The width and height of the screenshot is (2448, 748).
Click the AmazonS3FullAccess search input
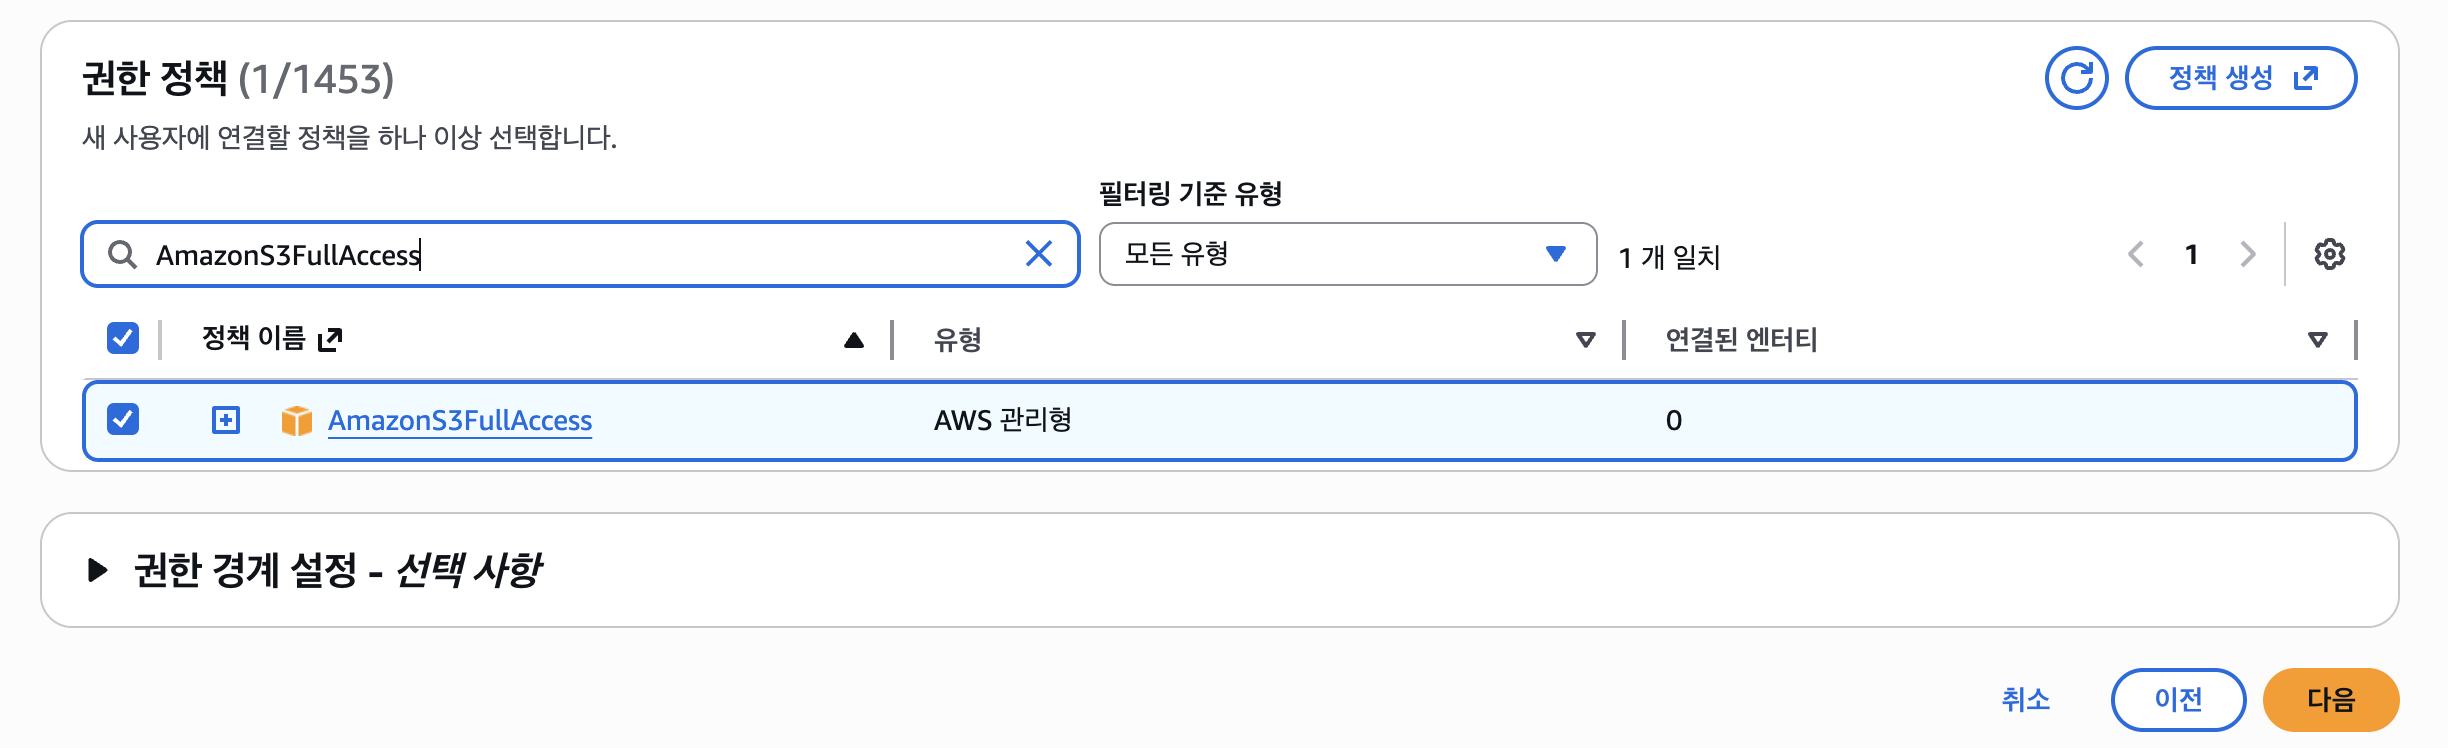pos(580,254)
